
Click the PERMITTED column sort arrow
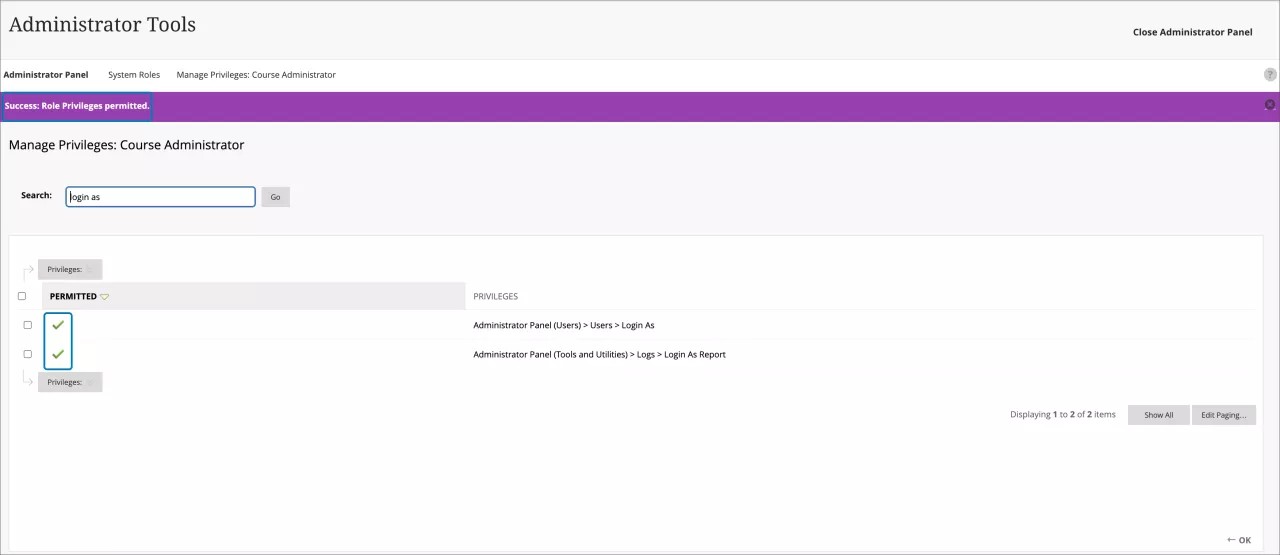(x=105, y=297)
